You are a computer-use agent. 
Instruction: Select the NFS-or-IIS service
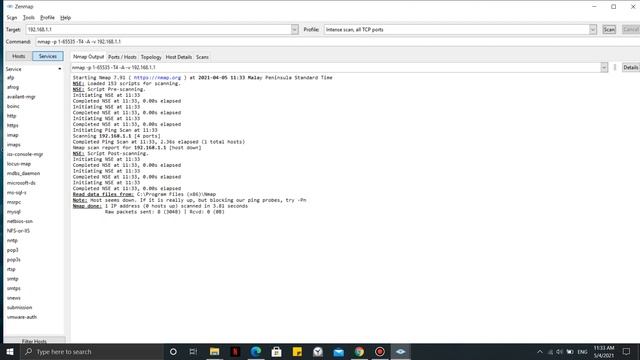coord(18,231)
